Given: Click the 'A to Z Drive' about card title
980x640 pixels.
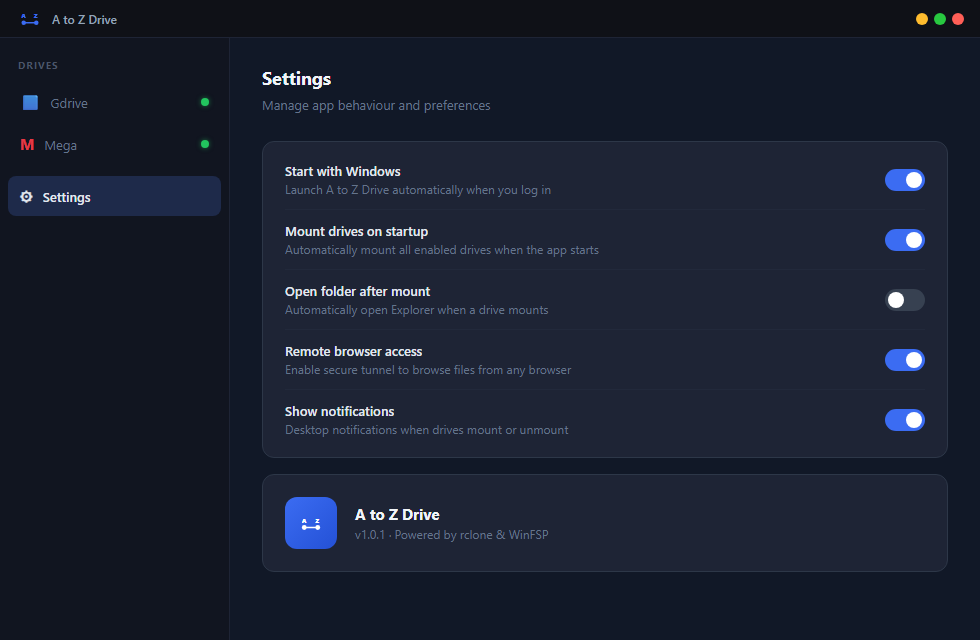Looking at the screenshot, I should pyautogui.click(x=397, y=514).
